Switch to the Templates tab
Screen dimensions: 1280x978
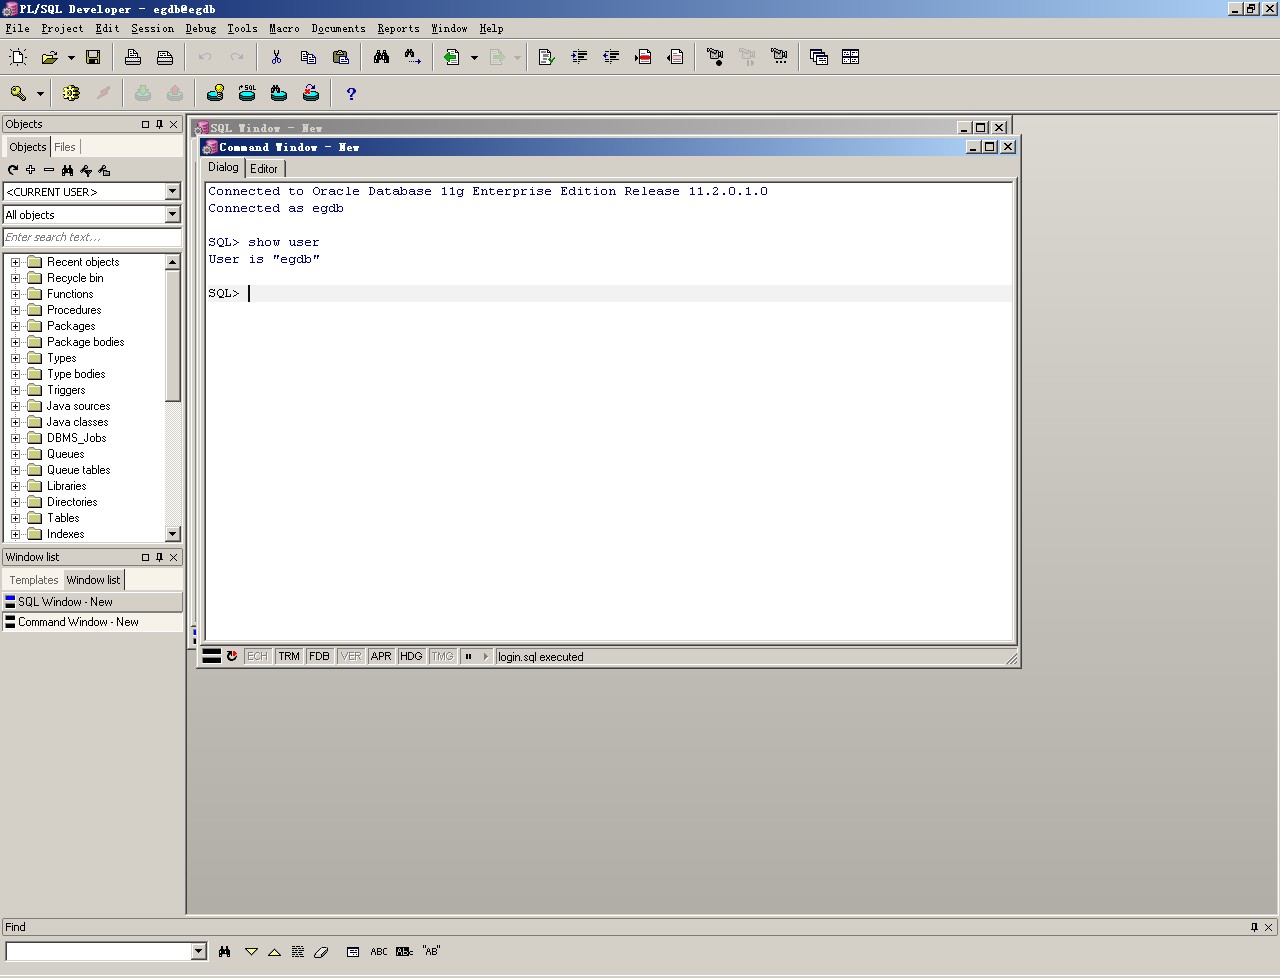tap(34, 580)
